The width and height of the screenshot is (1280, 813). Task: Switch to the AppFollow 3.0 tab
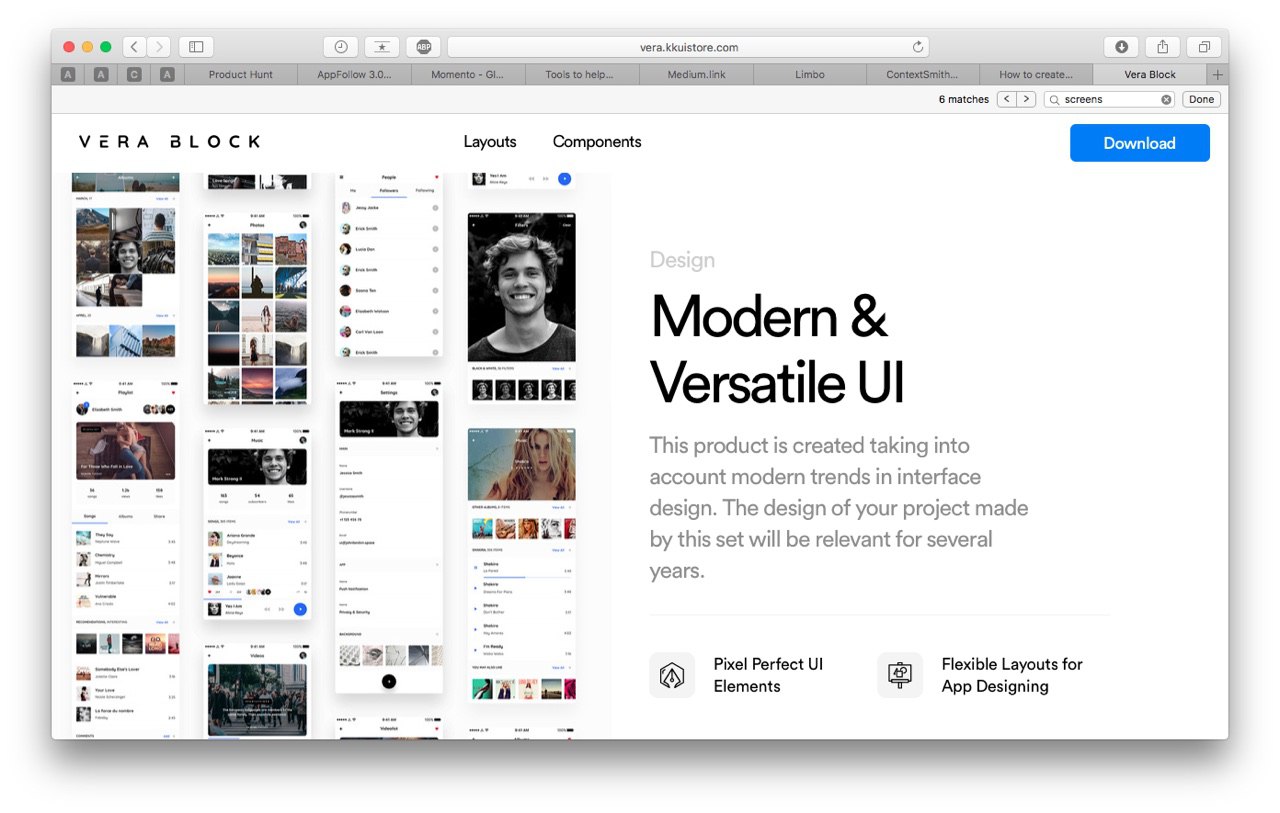(354, 75)
